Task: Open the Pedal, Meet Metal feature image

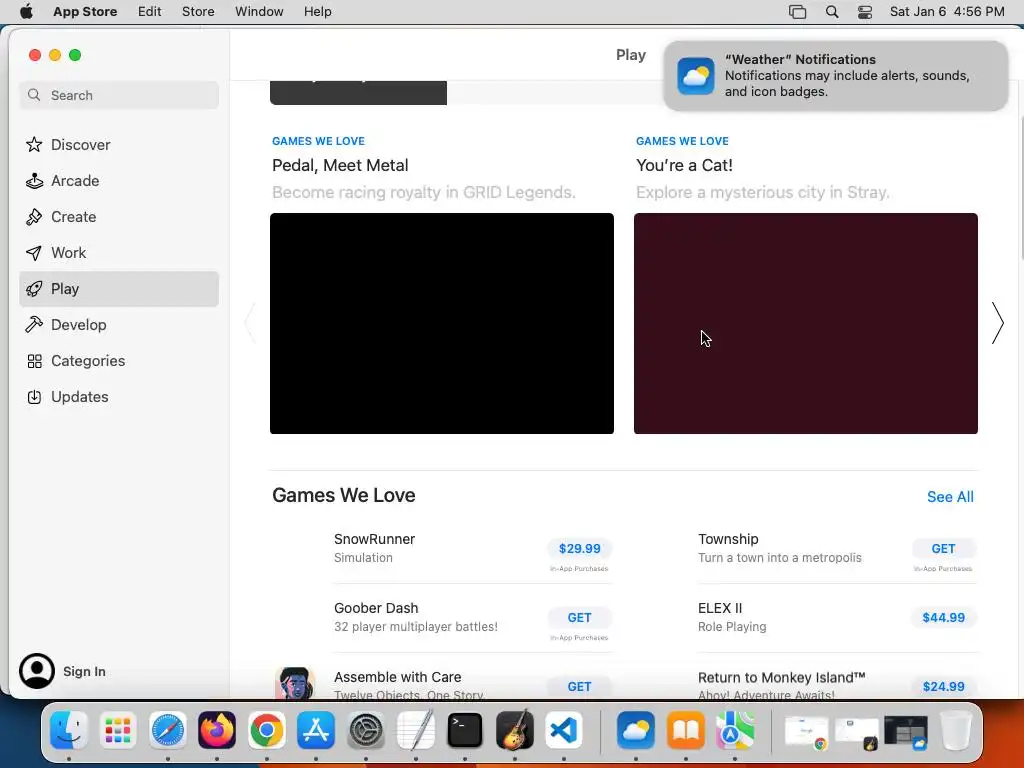Action: point(441,323)
